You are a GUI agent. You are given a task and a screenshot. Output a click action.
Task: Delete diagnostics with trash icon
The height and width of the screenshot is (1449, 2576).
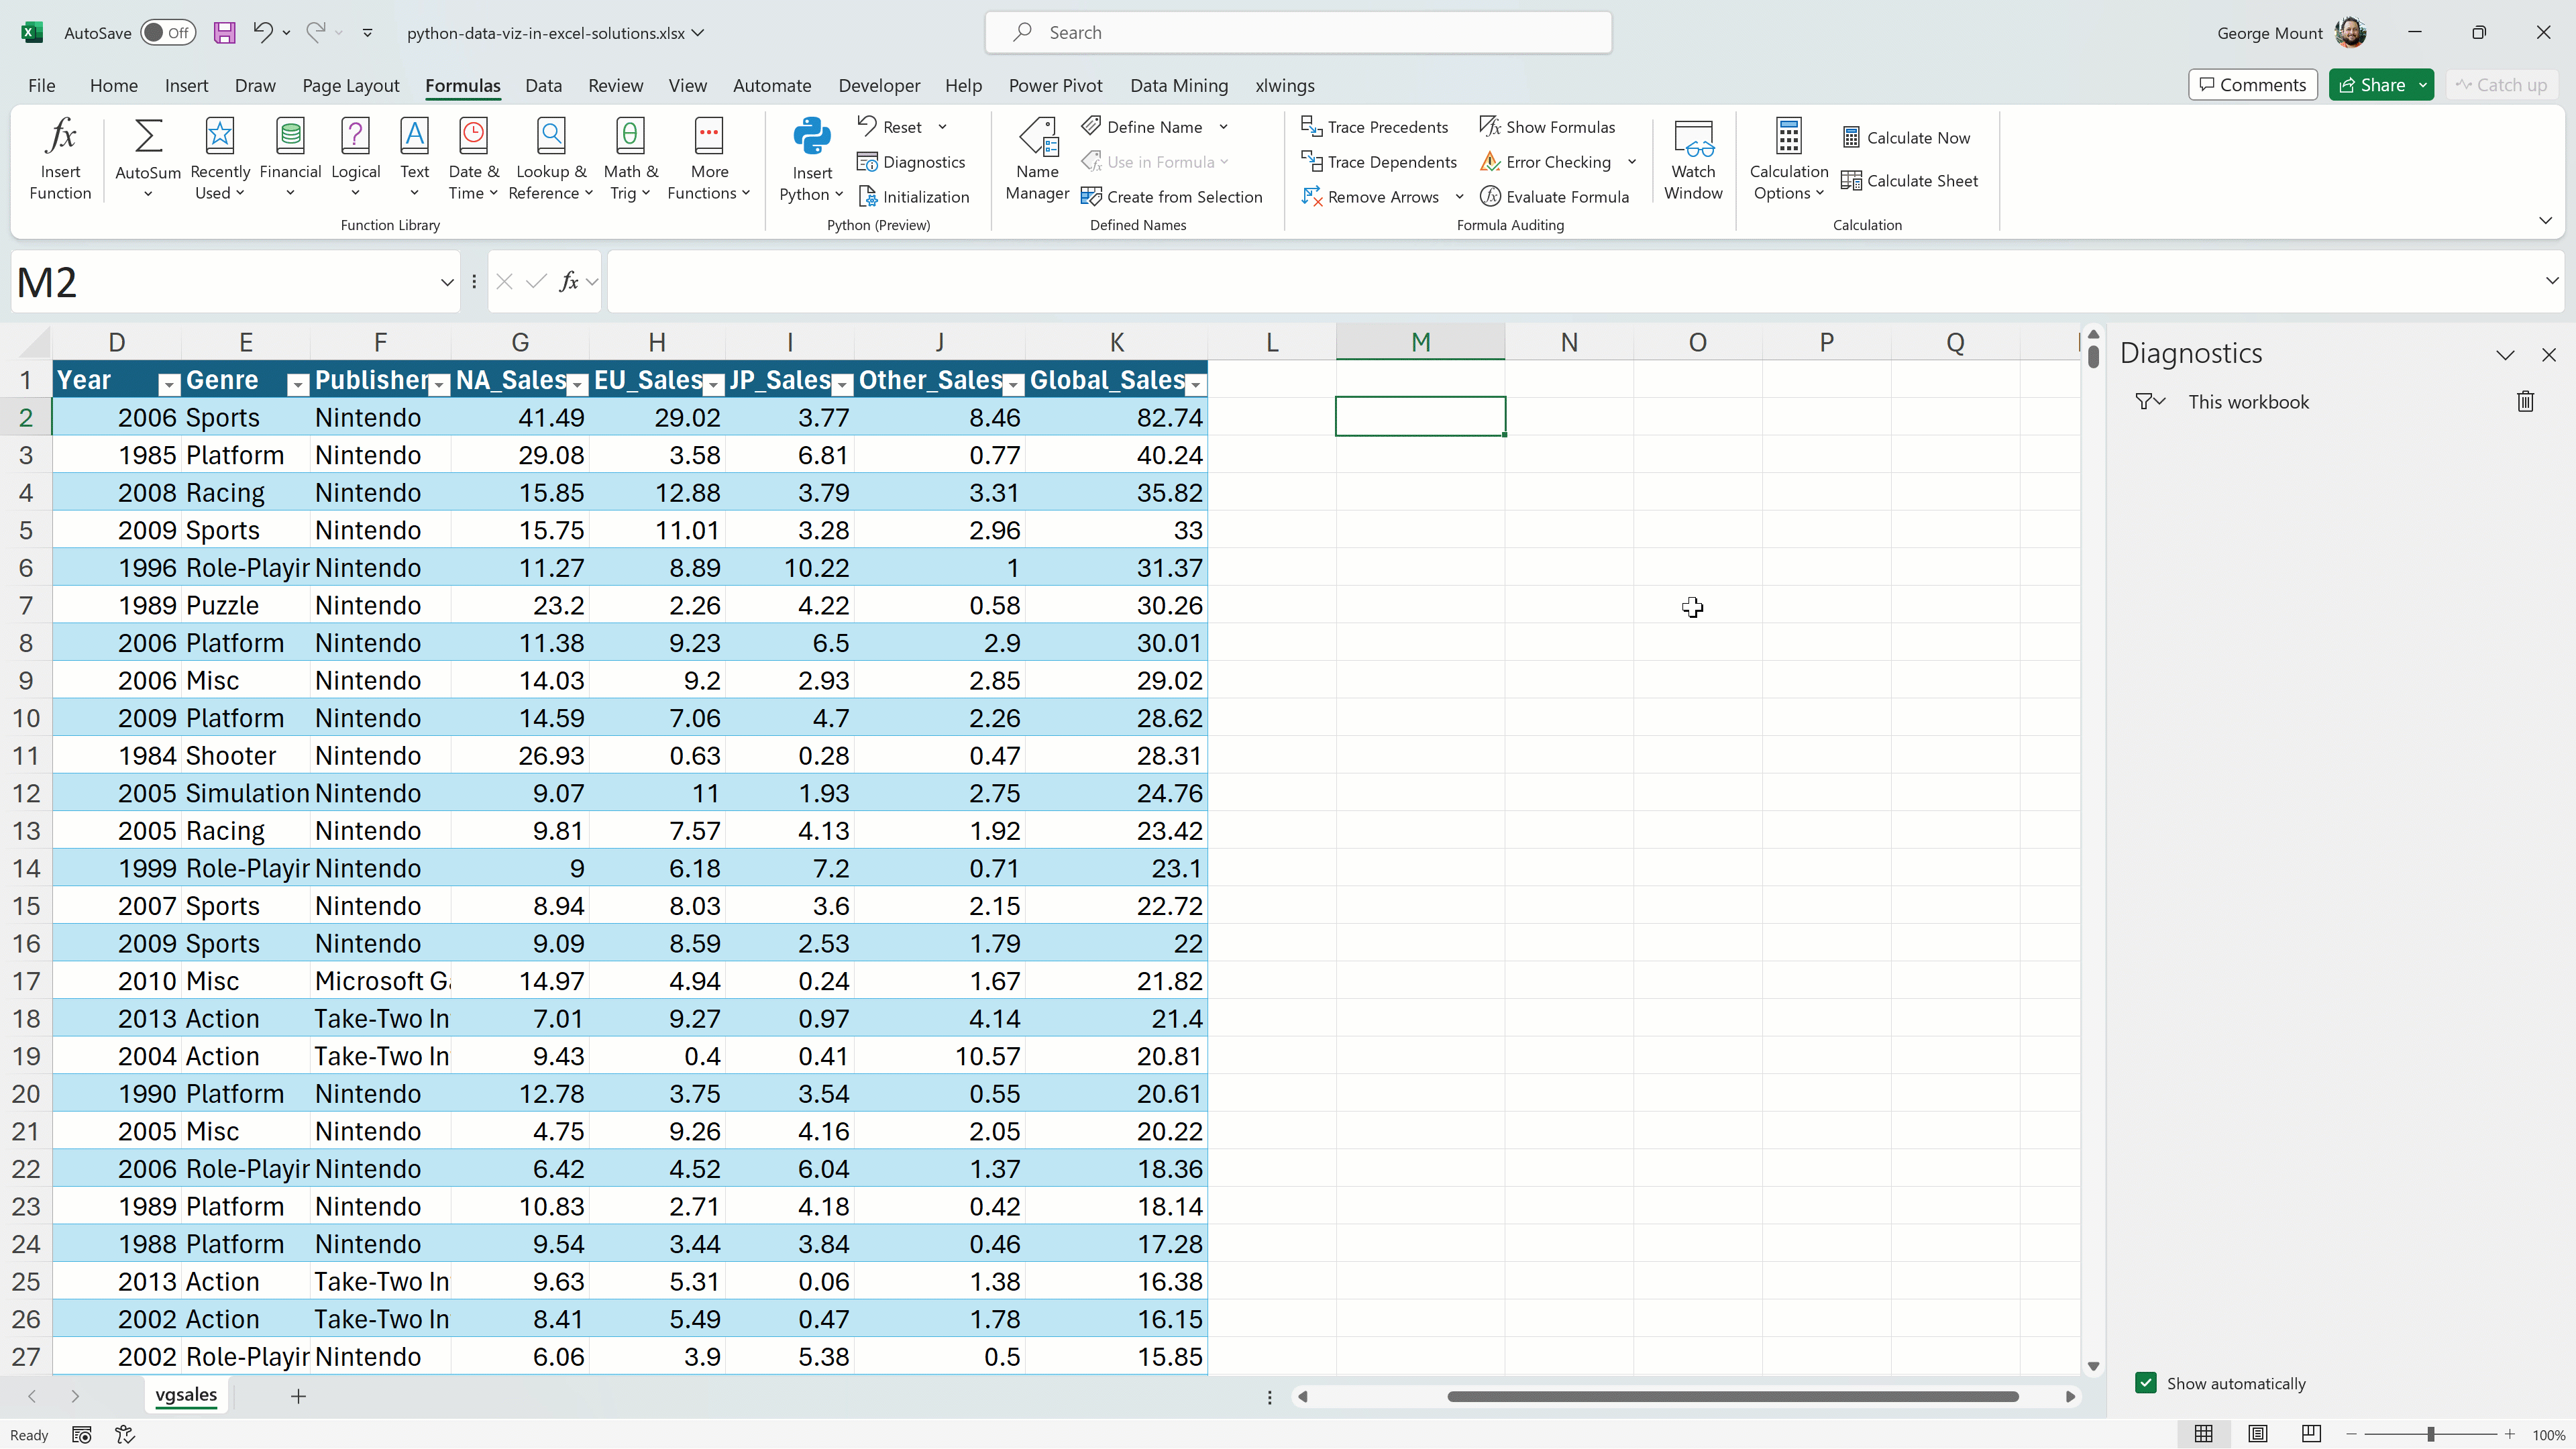pyautogui.click(x=2525, y=402)
